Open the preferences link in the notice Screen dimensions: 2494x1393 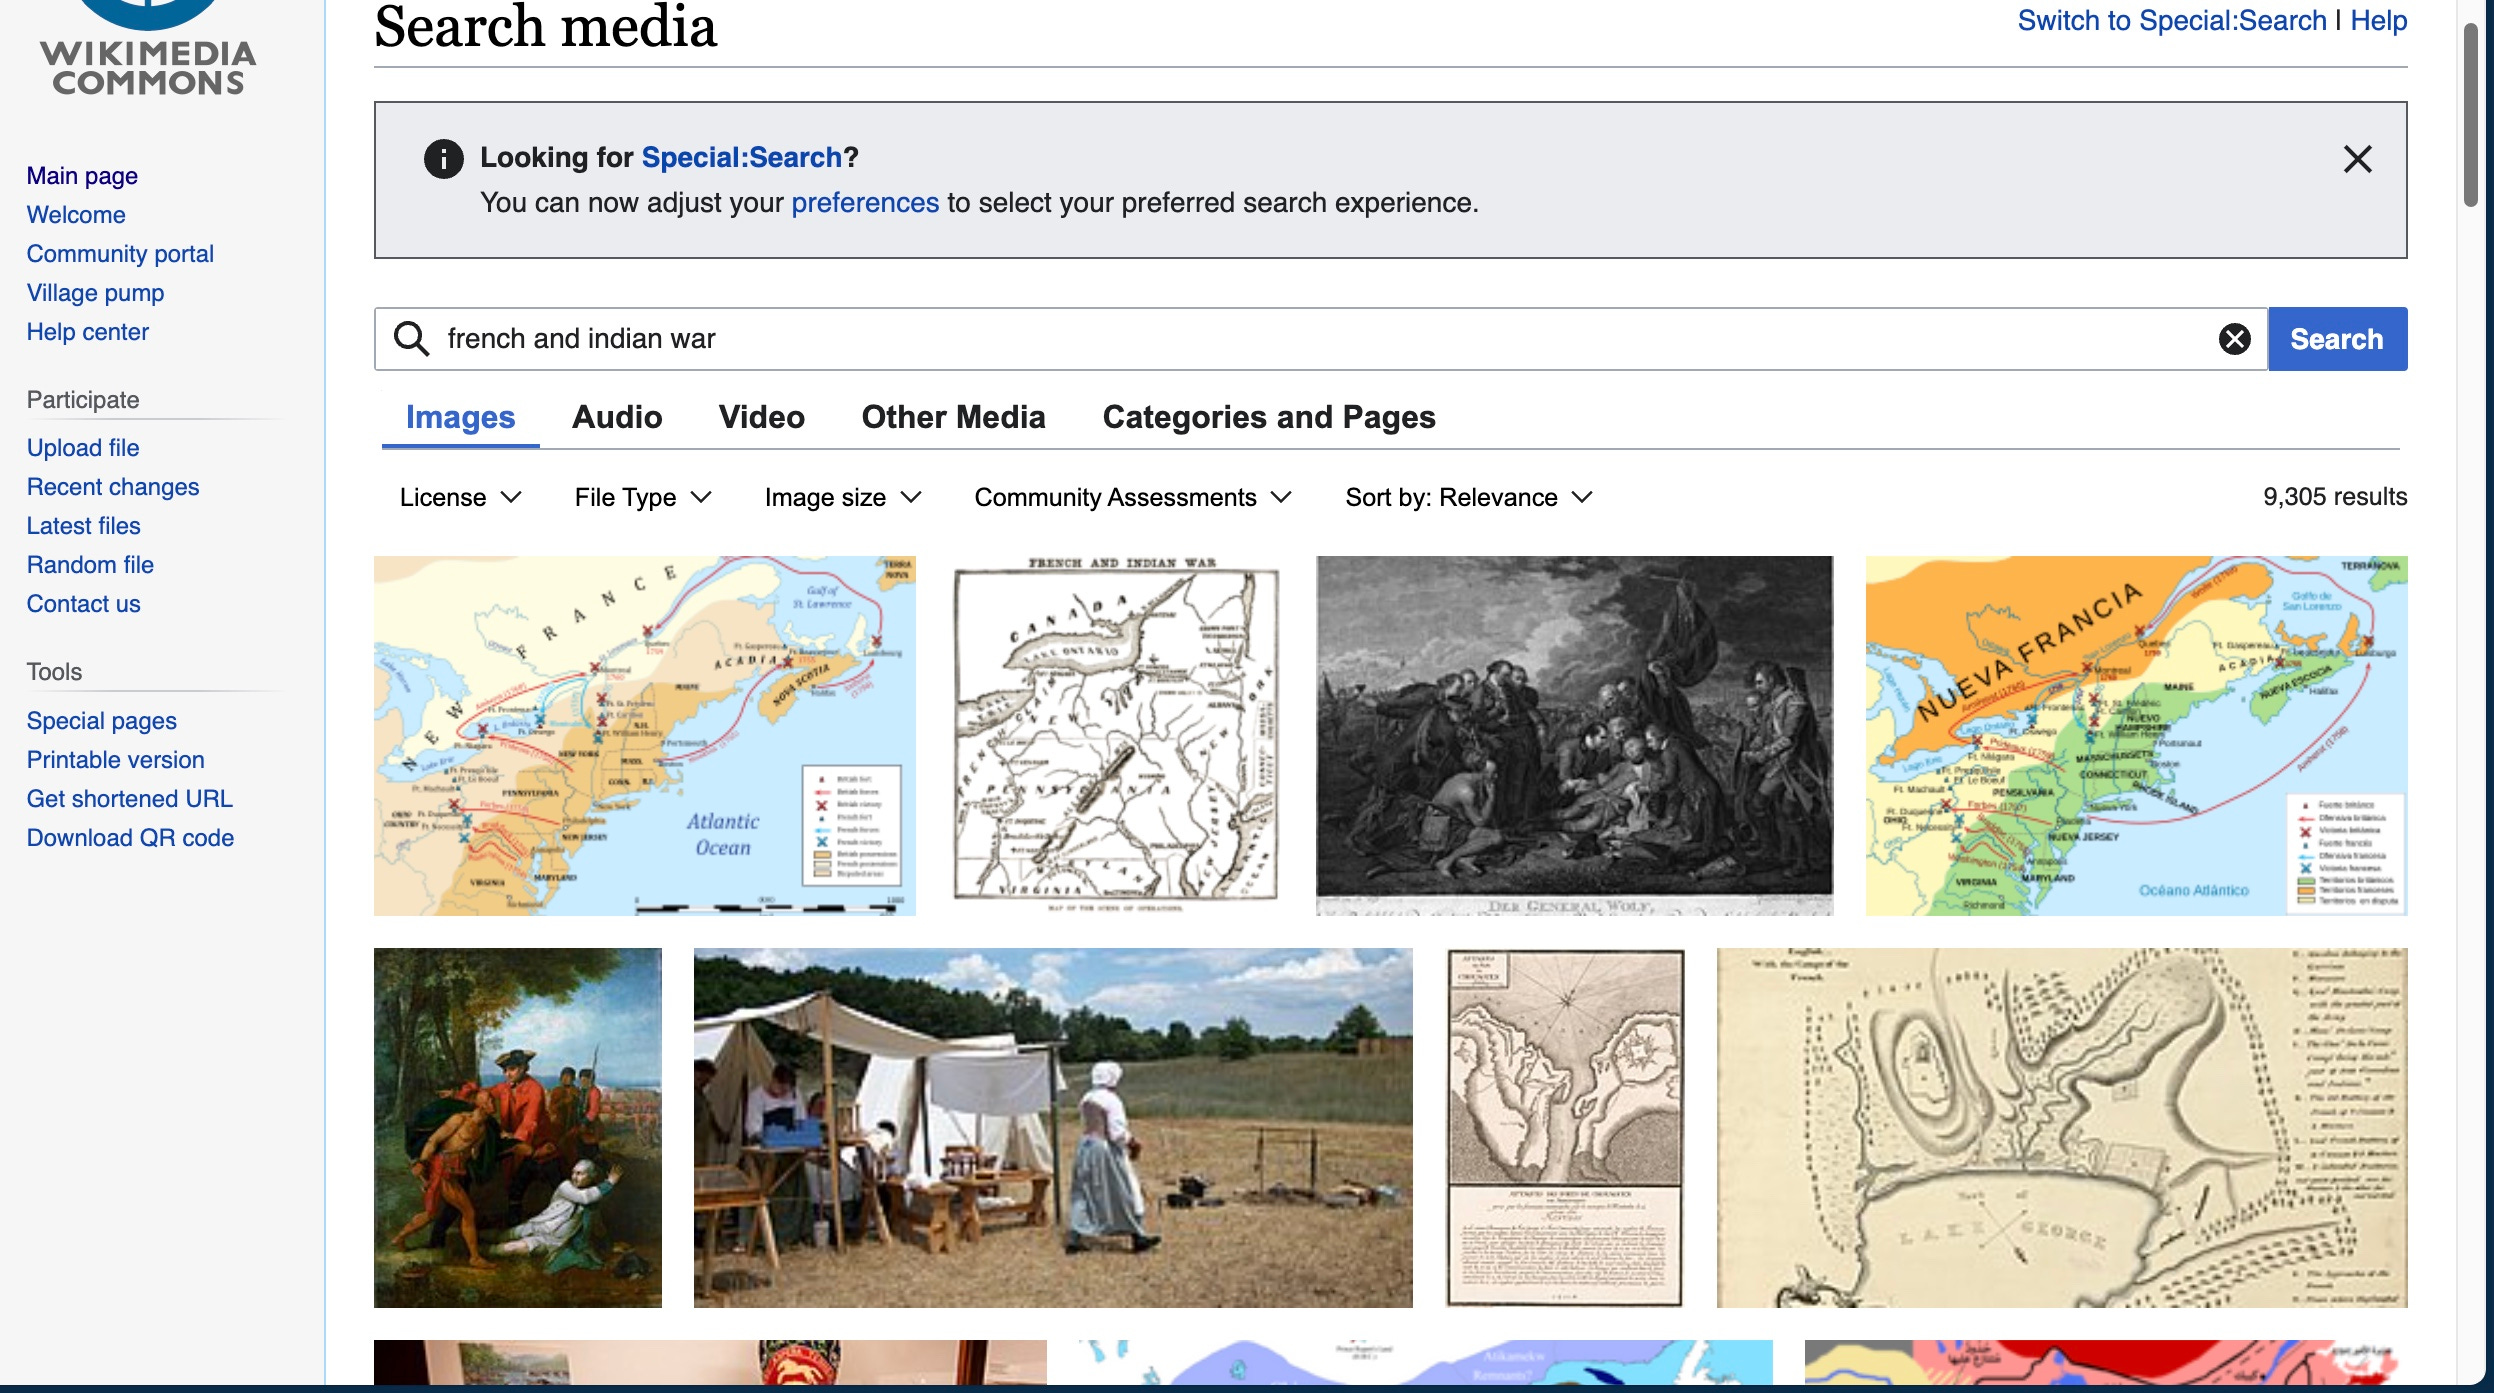pos(865,203)
